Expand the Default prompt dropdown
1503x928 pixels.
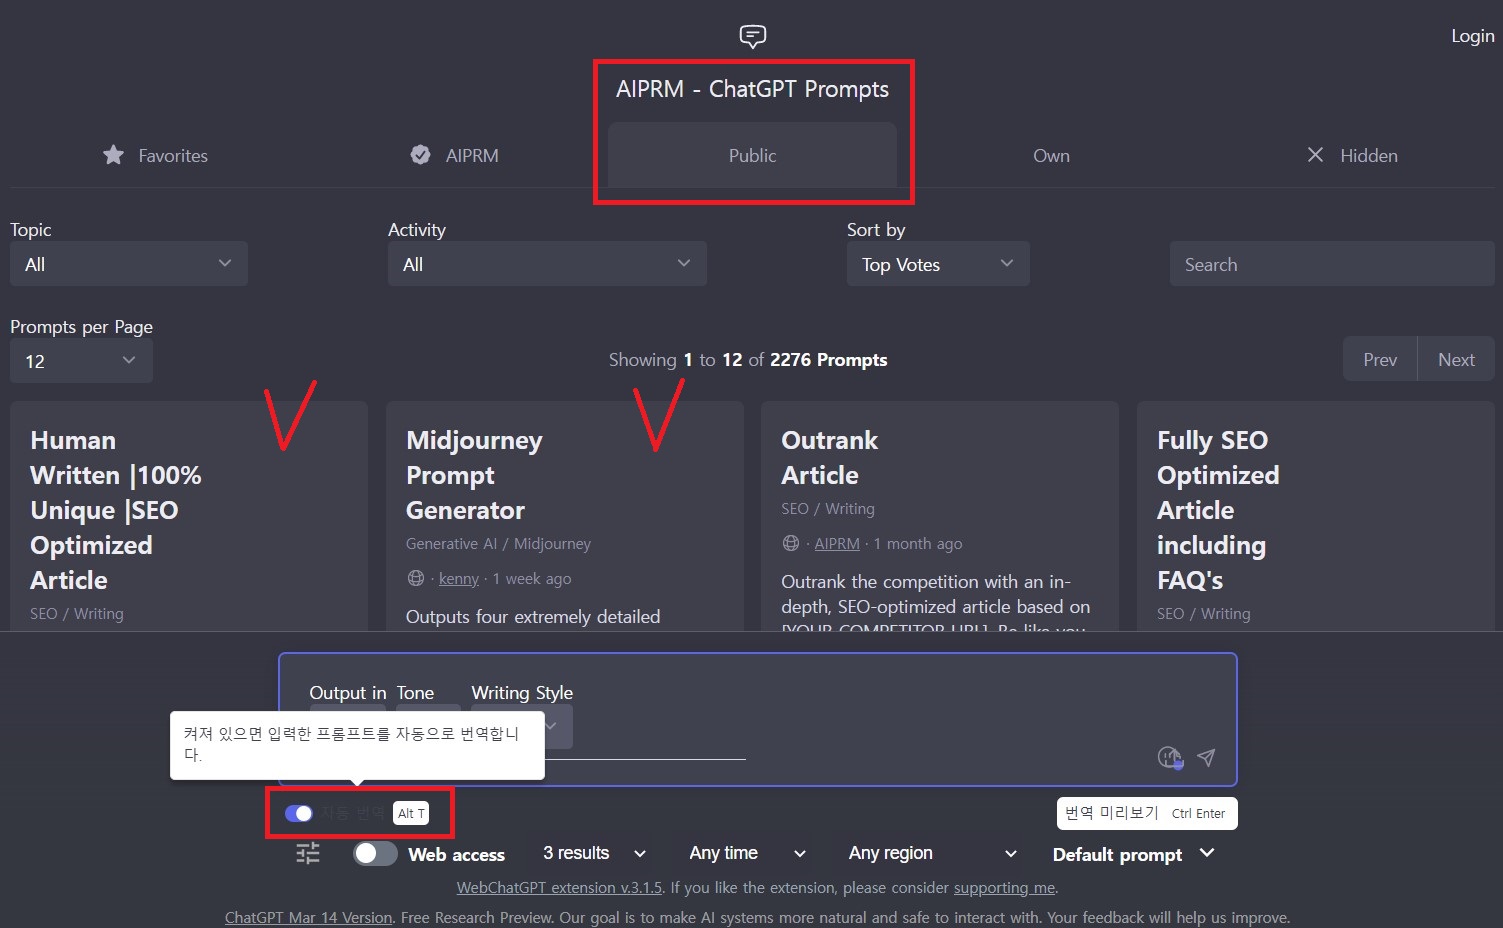1133,854
